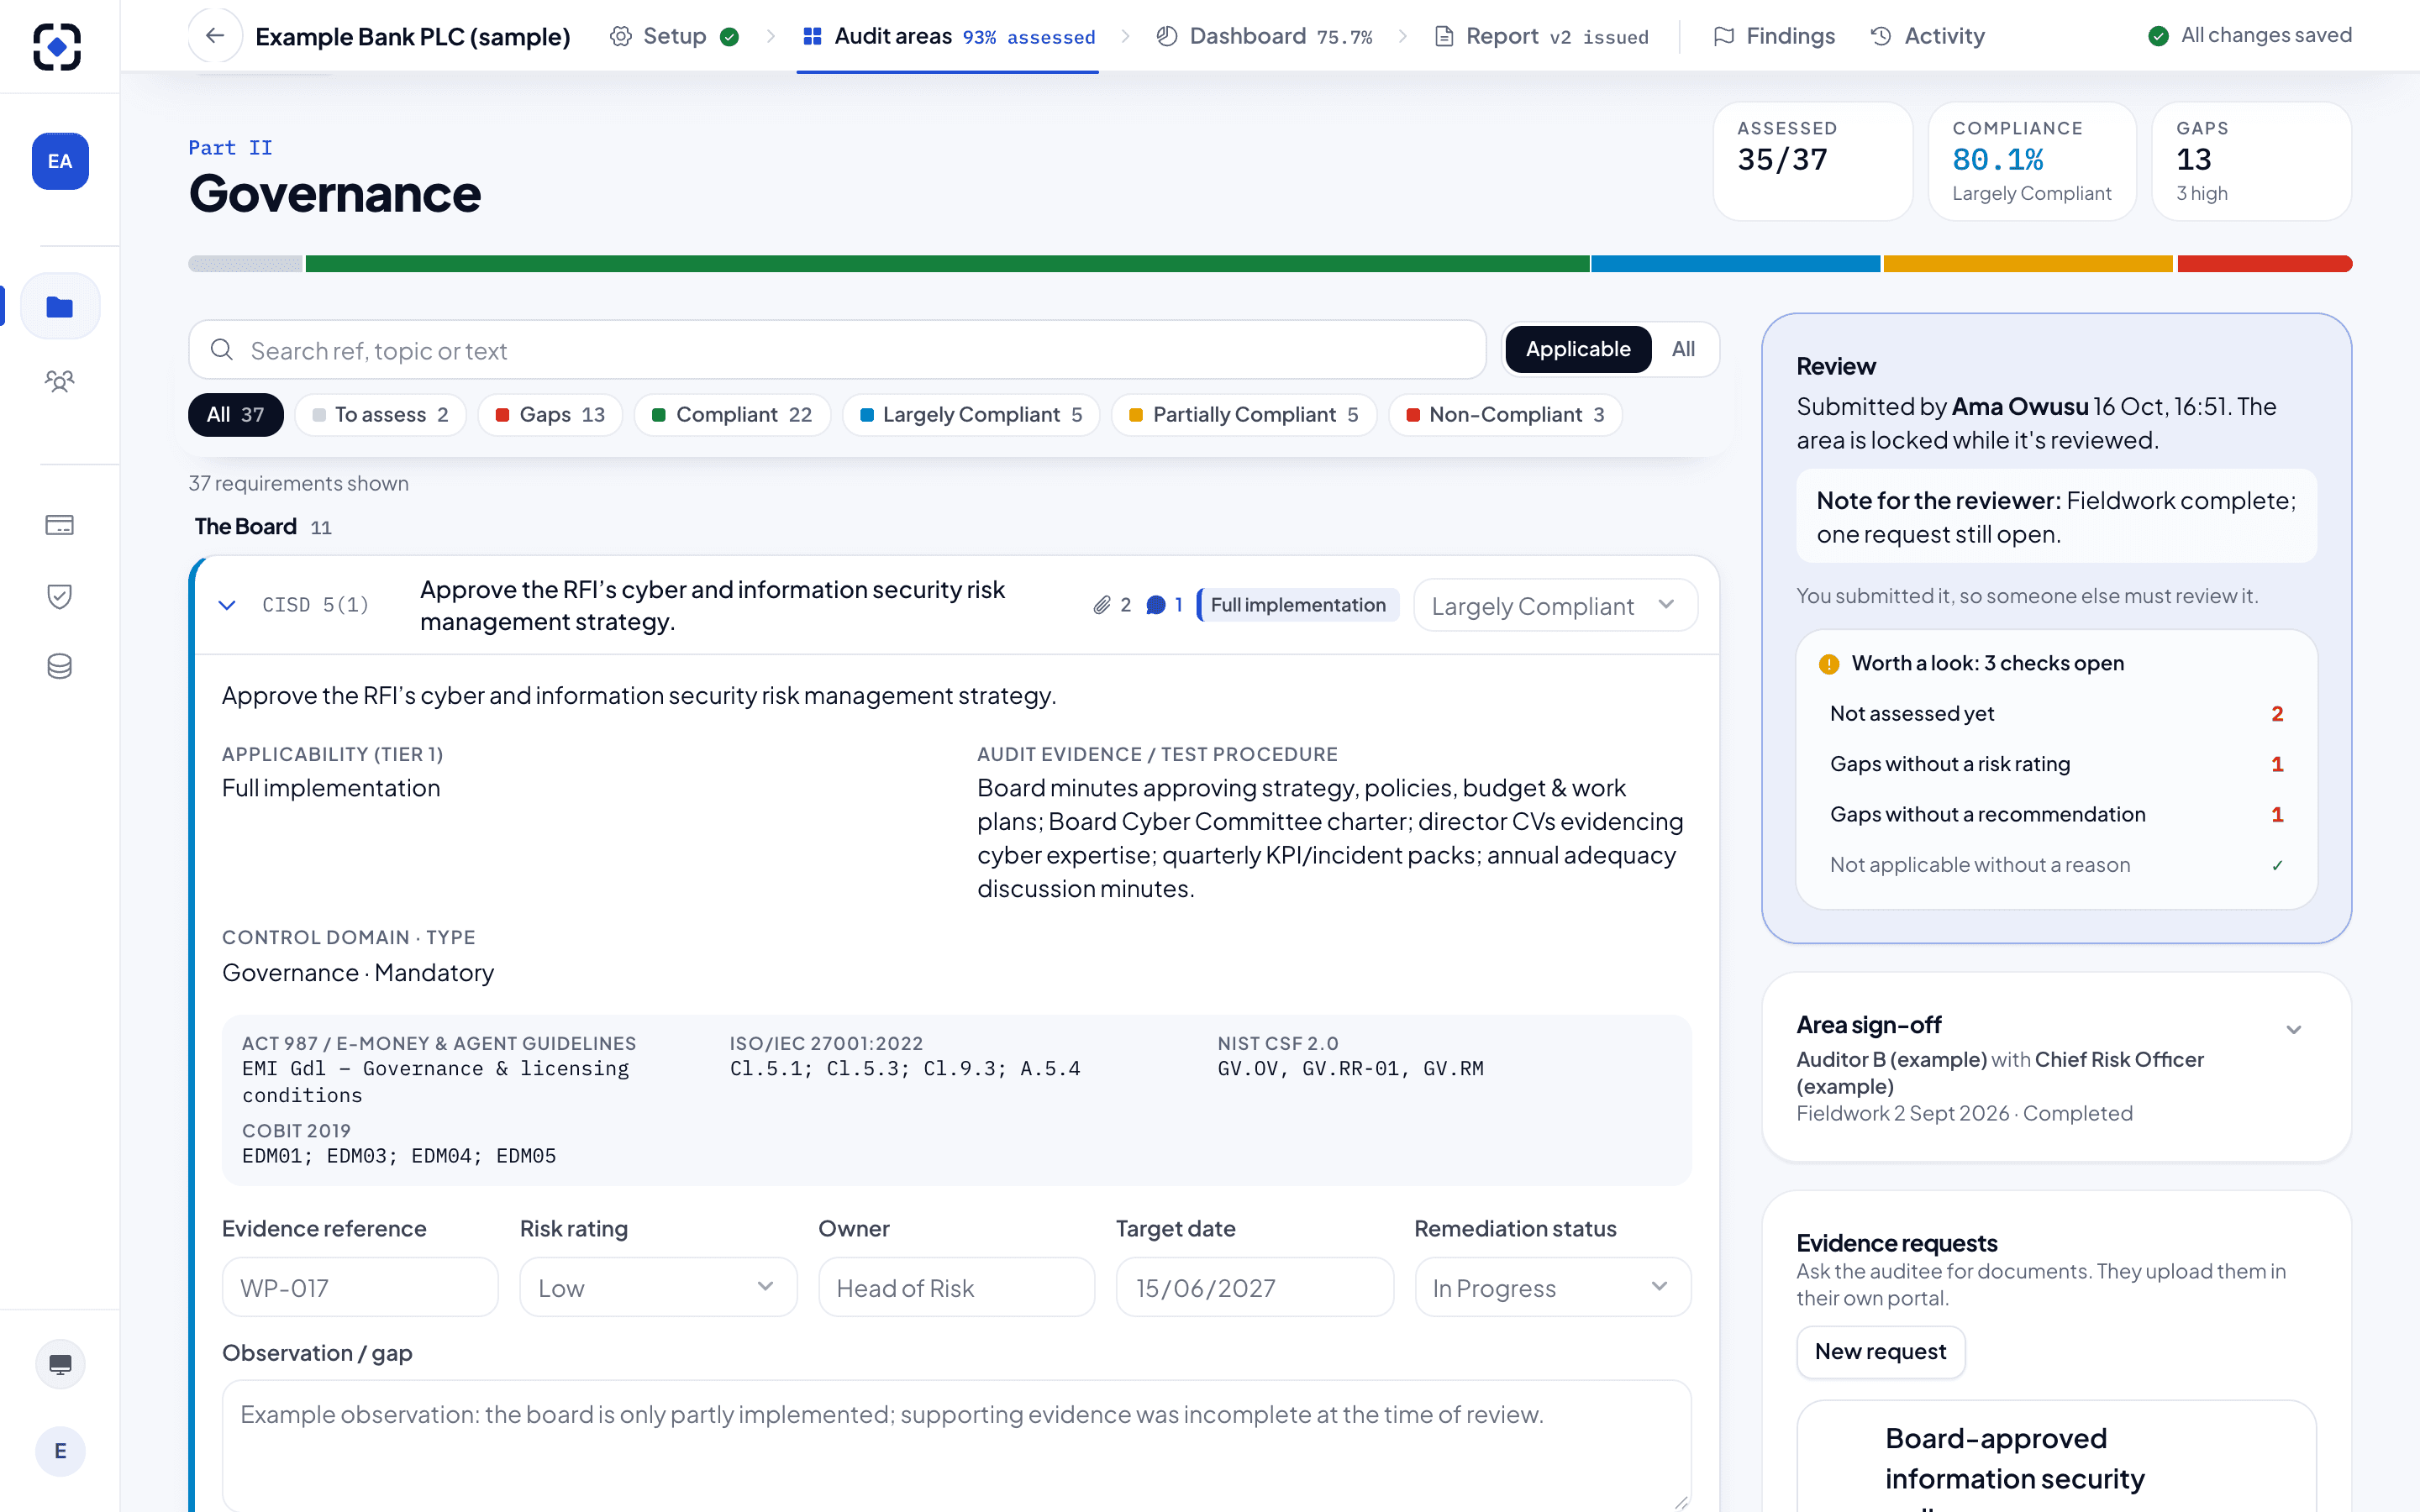
Task: Open the comment bubble on CISD 5(1)
Action: 1156,605
